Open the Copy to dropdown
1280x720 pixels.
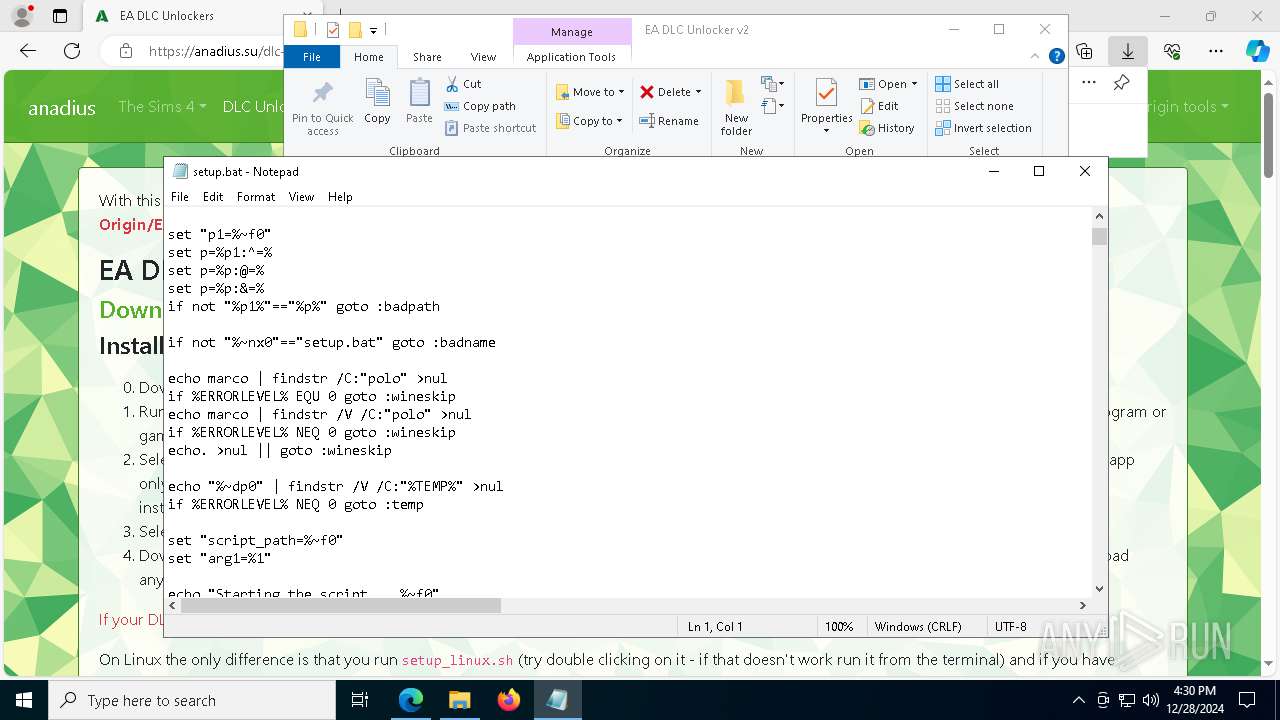click(589, 121)
